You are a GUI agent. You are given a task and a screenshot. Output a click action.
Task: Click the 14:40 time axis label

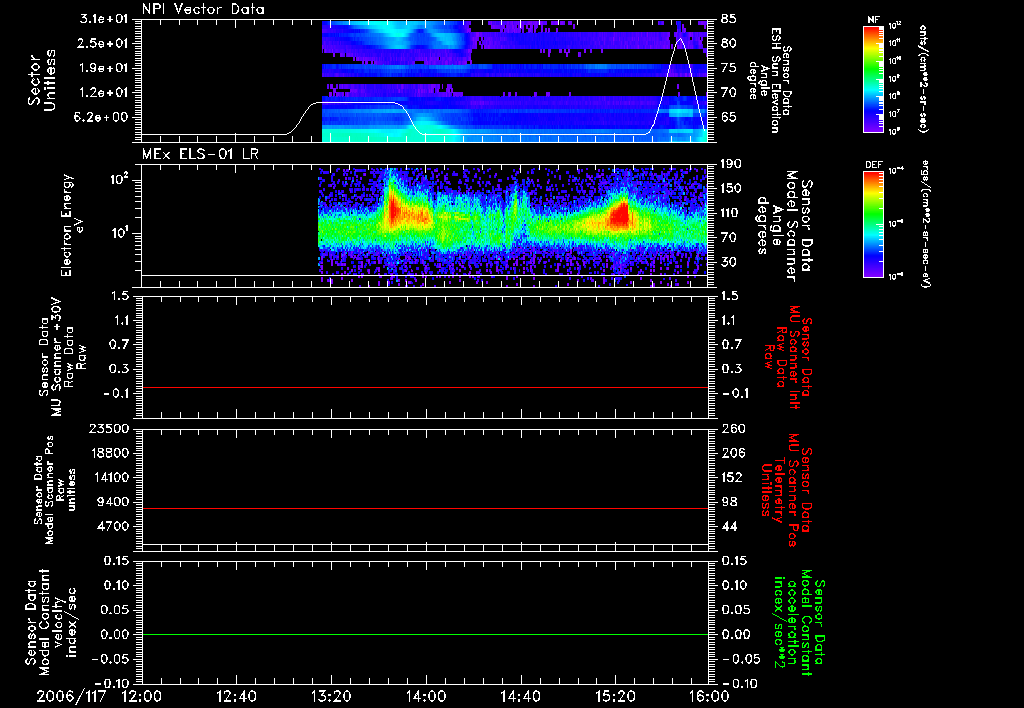pyautogui.click(x=520, y=697)
